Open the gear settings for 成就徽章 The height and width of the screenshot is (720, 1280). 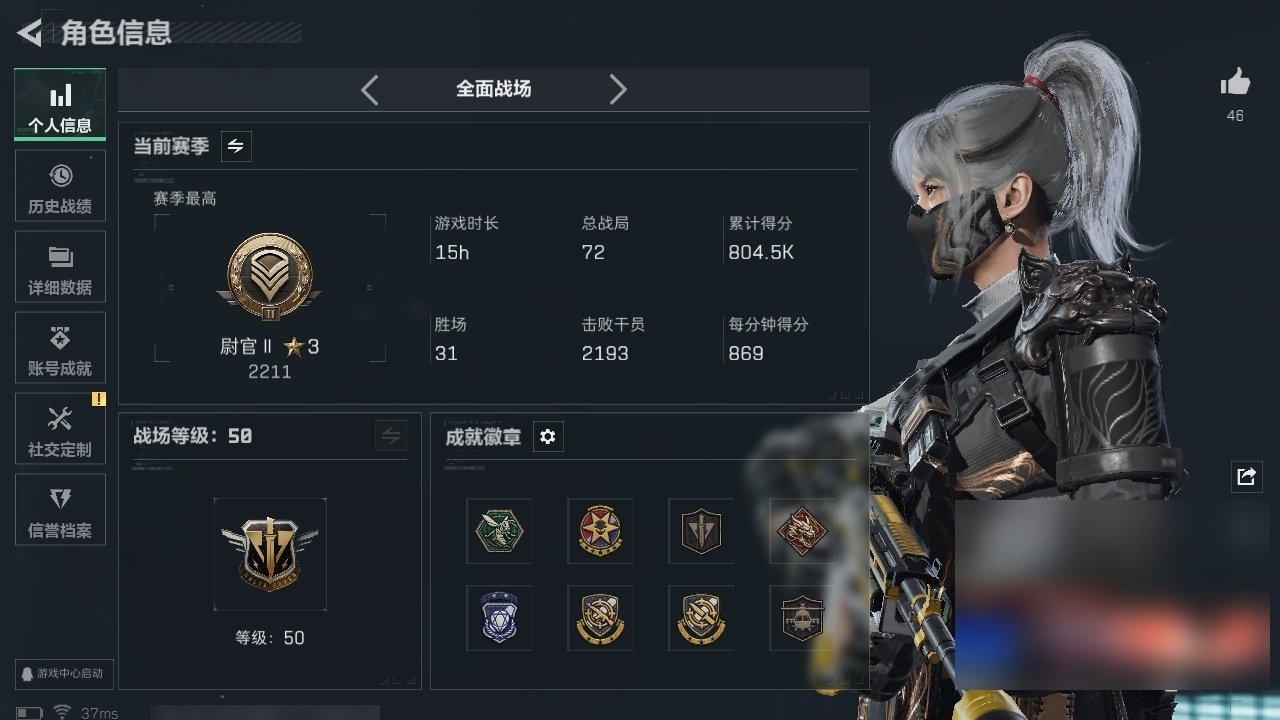tap(548, 437)
